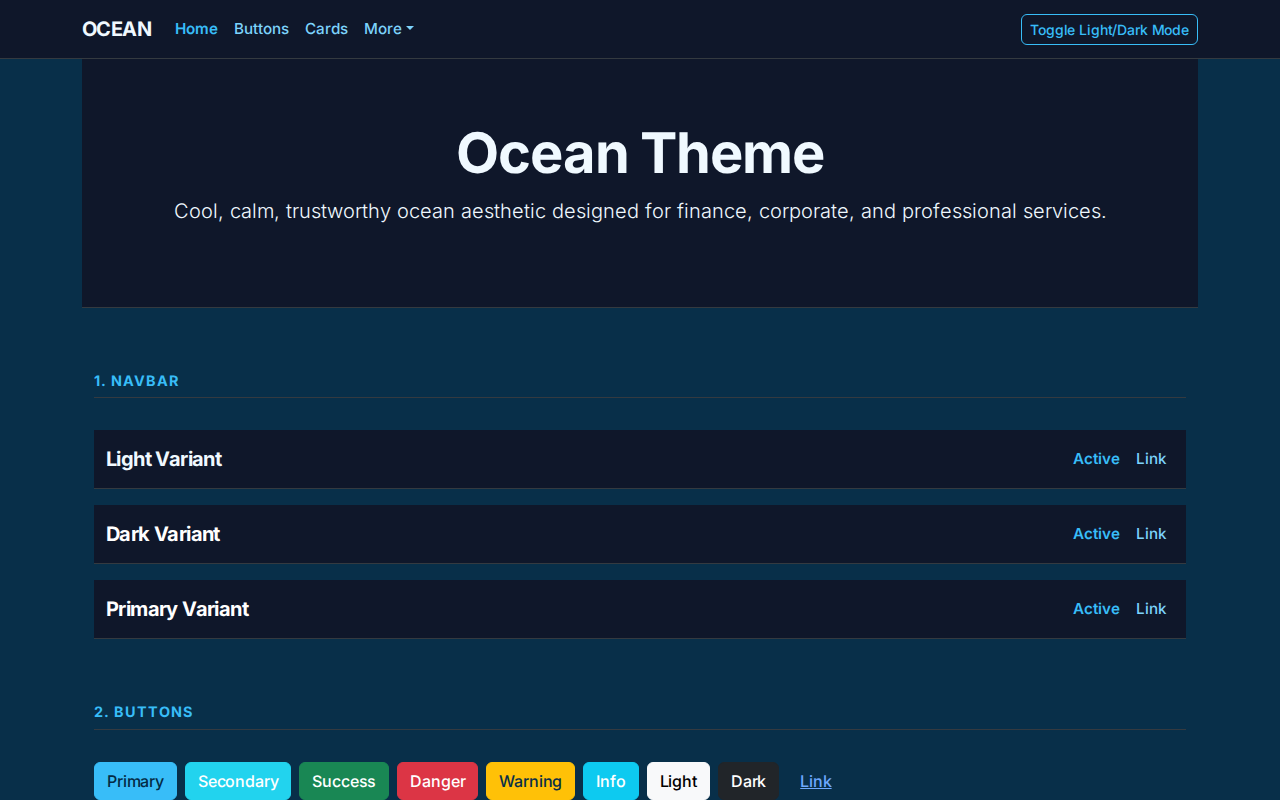This screenshot has height=800, width=1280.
Task: Click the Primary Variant navbar brand
Action: pos(177,609)
